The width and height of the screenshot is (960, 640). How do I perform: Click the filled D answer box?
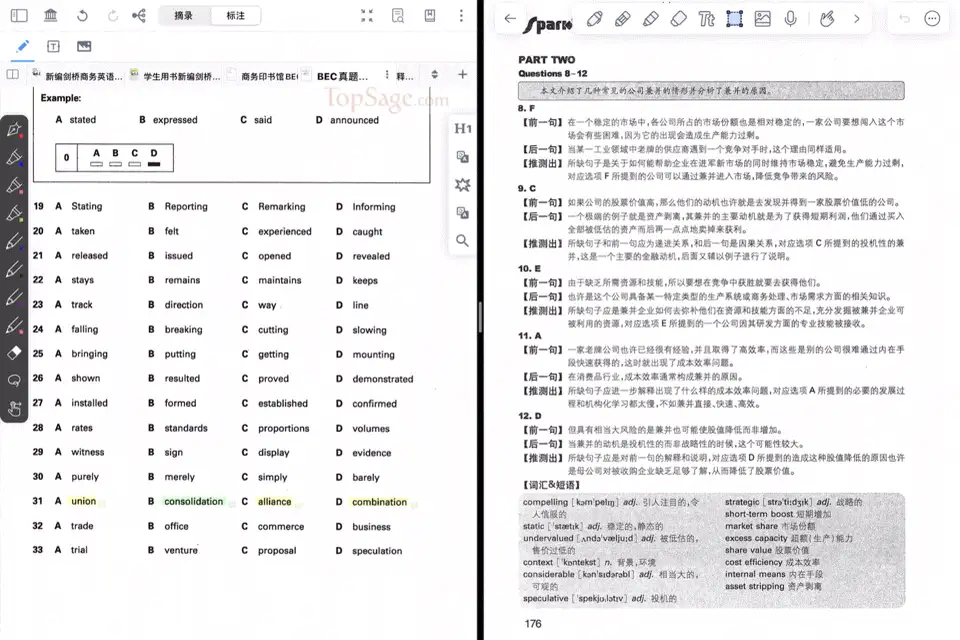pos(154,164)
